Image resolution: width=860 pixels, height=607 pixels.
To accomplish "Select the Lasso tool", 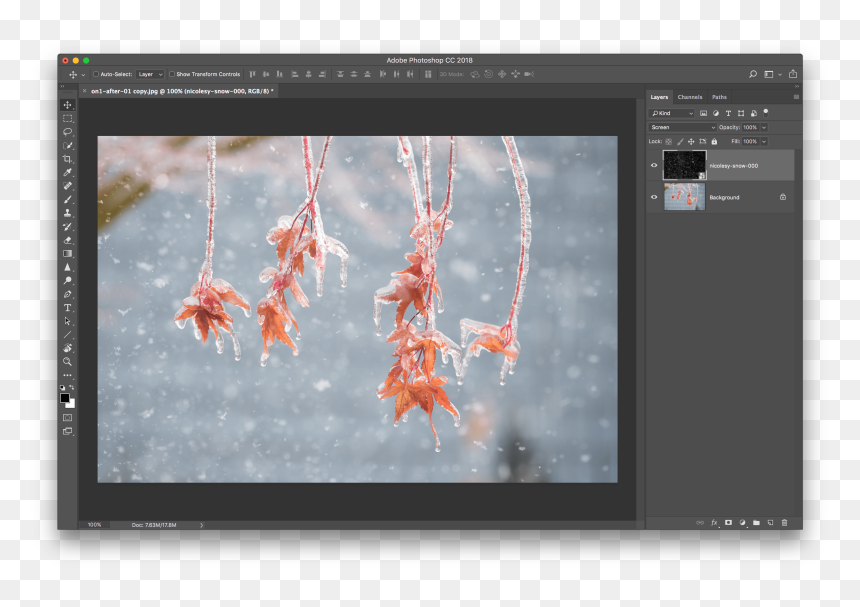I will [x=67, y=132].
